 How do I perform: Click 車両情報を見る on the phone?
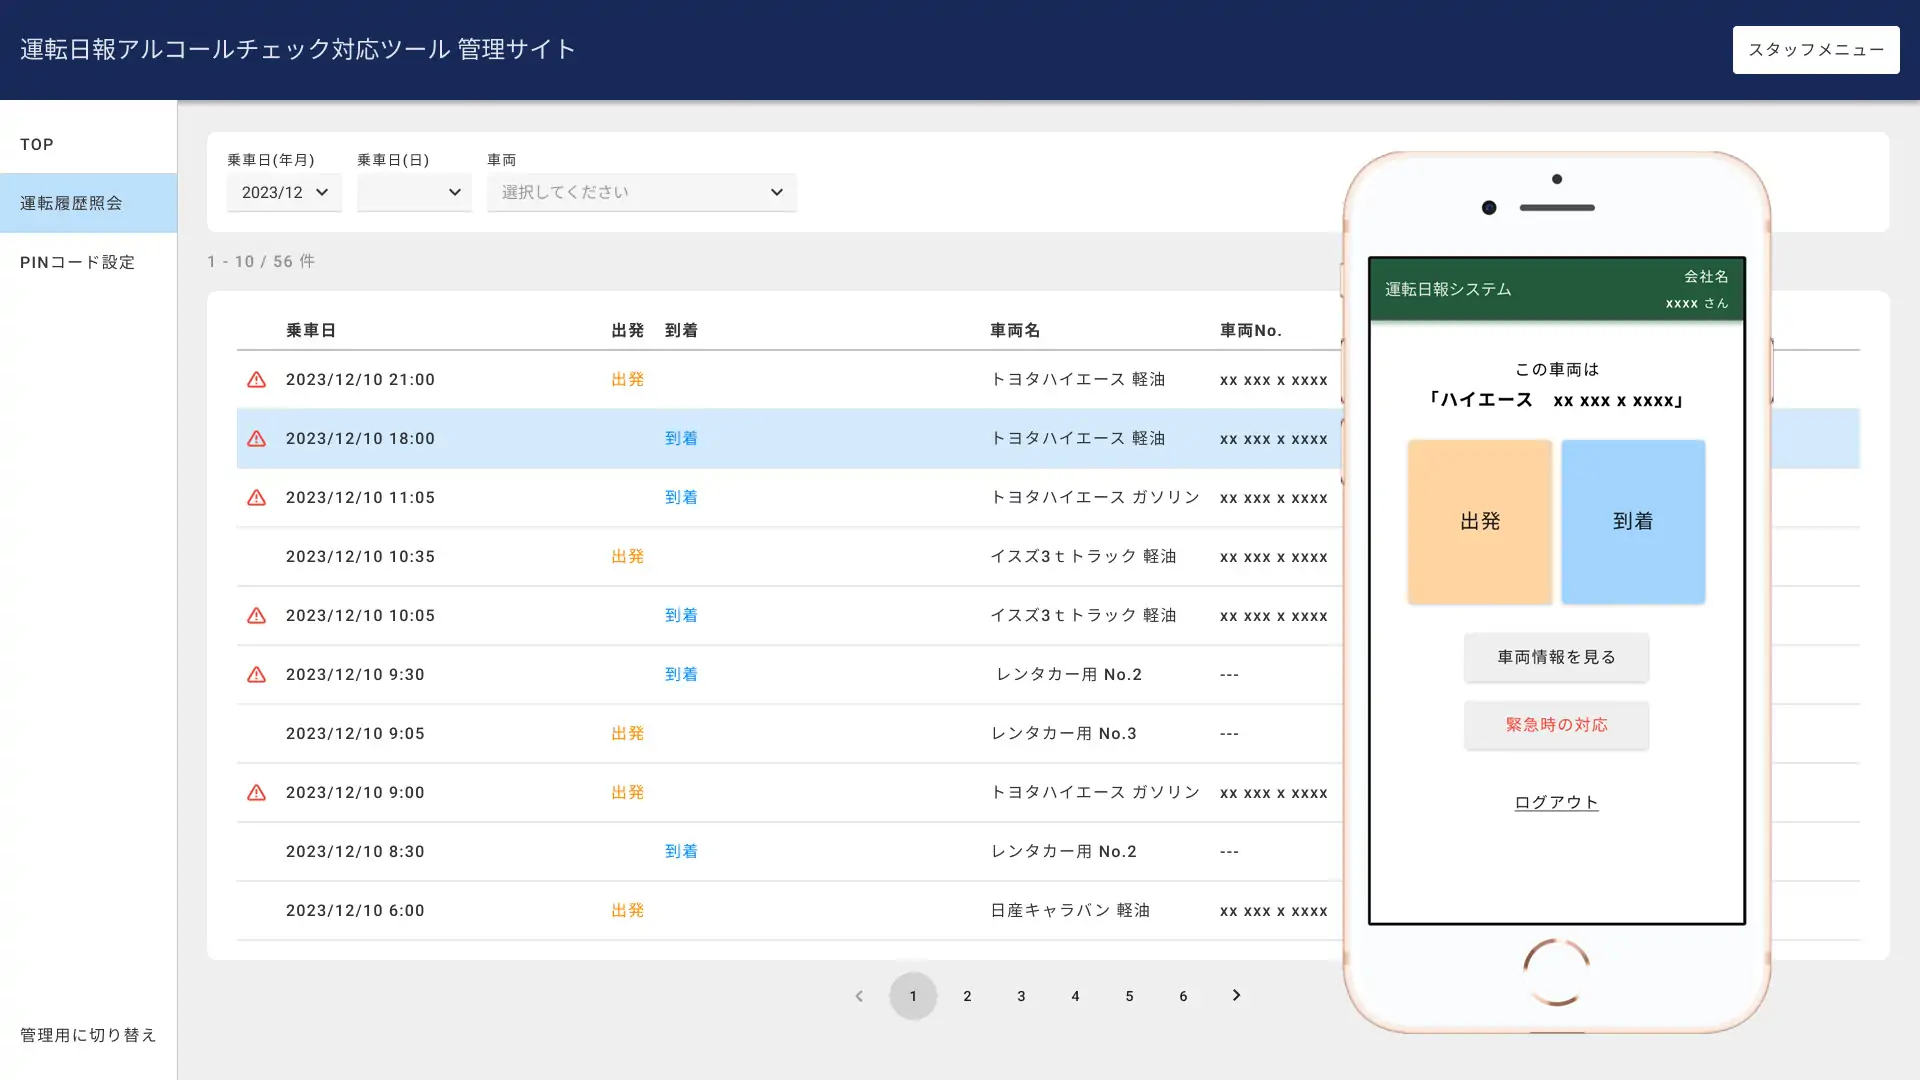click(1556, 657)
